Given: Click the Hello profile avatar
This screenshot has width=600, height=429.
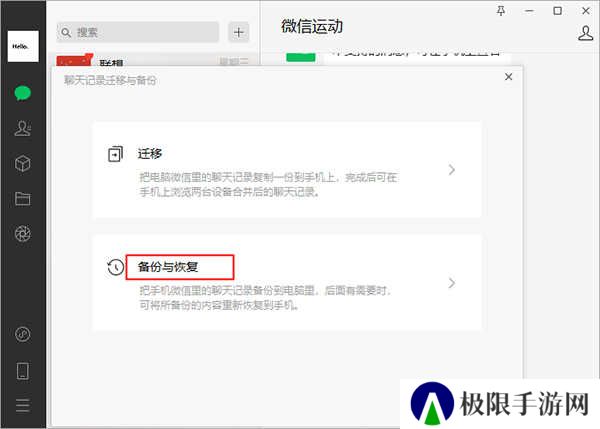Looking at the screenshot, I should [23, 46].
